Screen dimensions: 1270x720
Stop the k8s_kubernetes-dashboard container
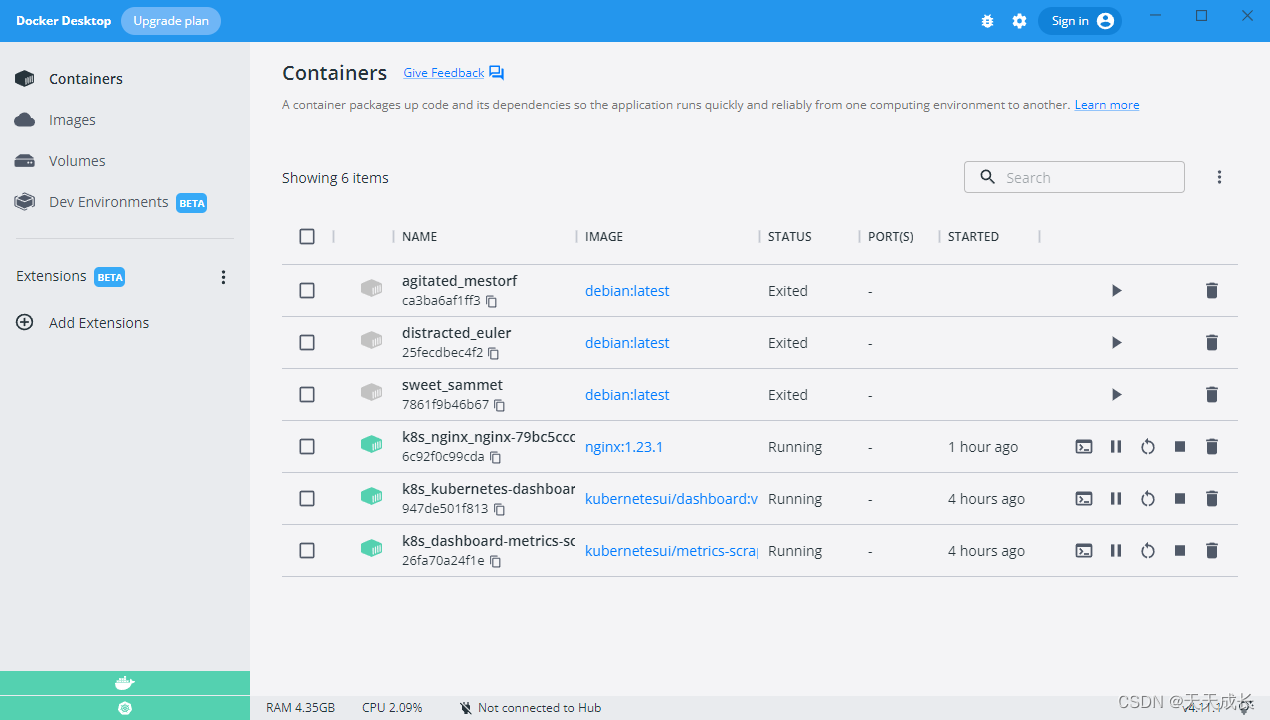[1180, 499]
